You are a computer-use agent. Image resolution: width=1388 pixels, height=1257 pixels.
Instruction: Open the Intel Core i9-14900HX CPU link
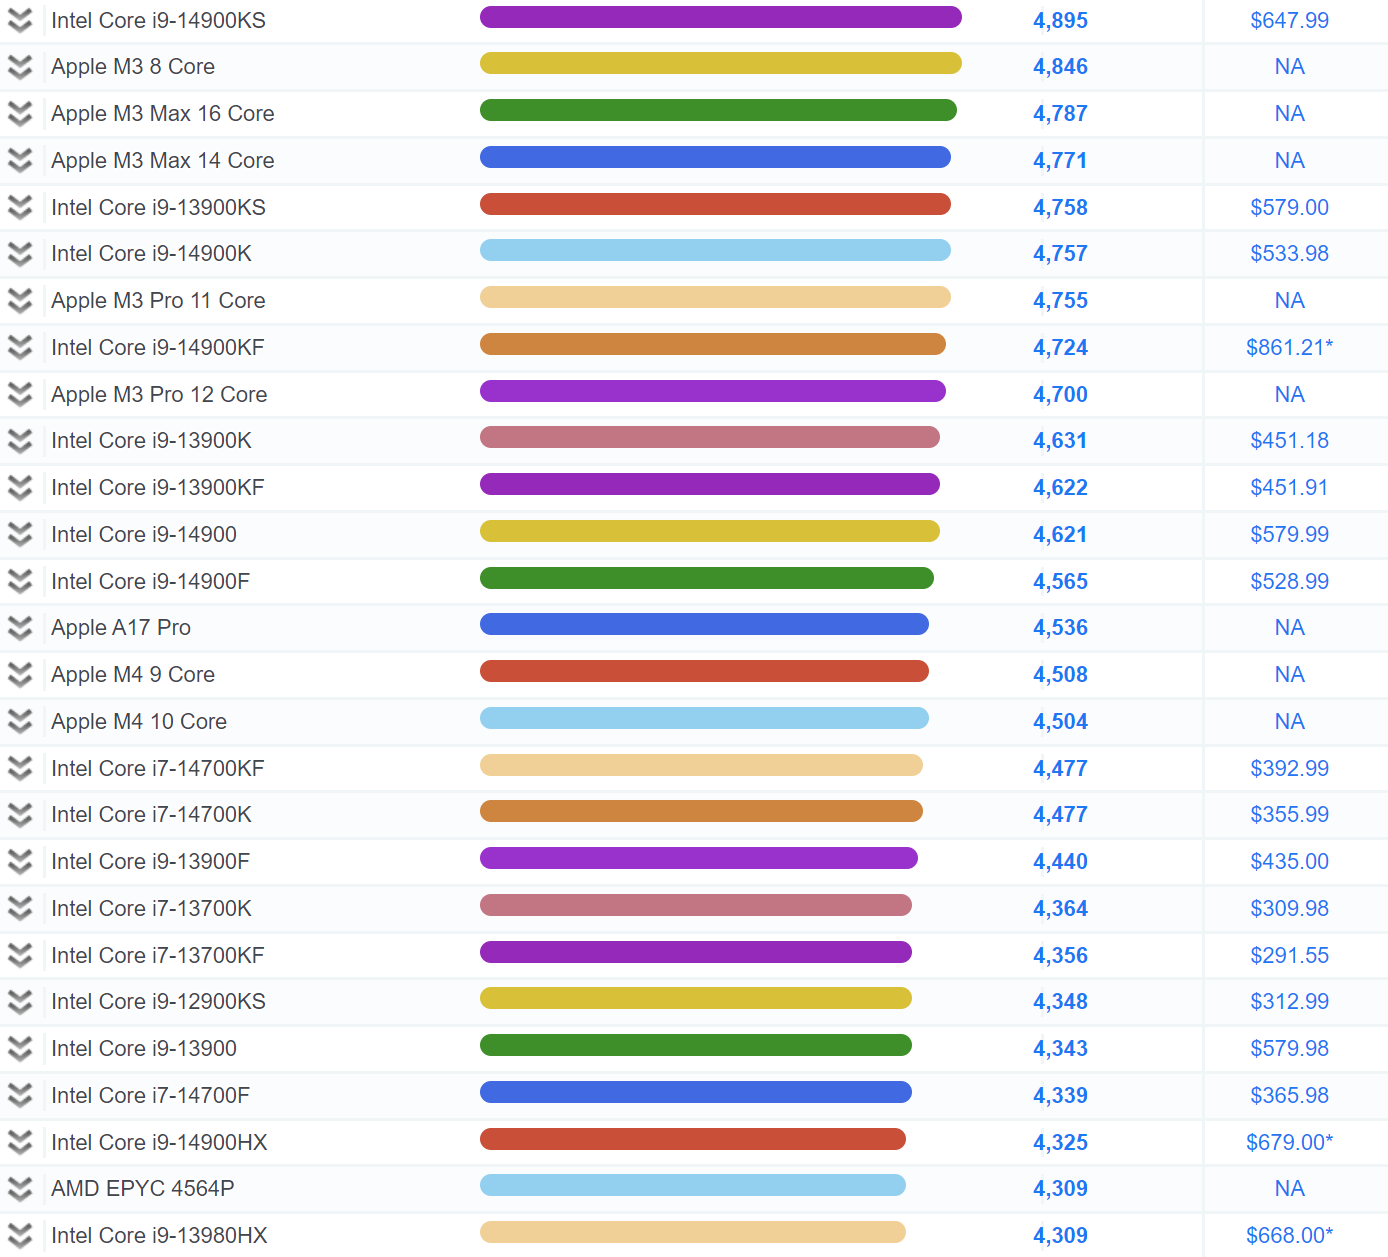point(160,1142)
